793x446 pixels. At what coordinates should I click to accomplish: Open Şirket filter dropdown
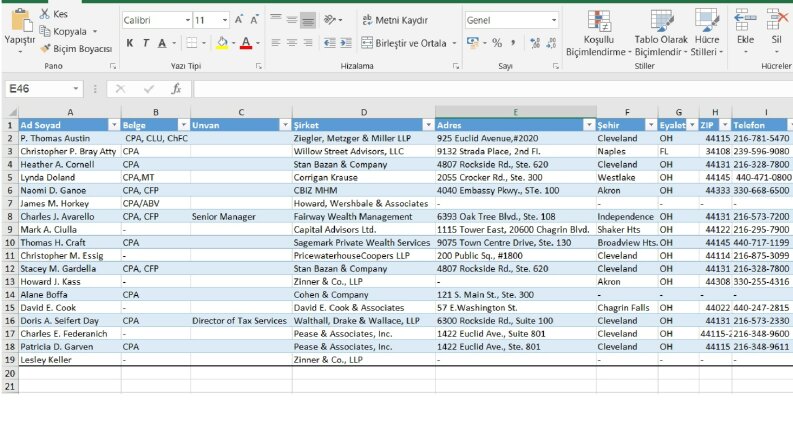[x=428, y=125]
